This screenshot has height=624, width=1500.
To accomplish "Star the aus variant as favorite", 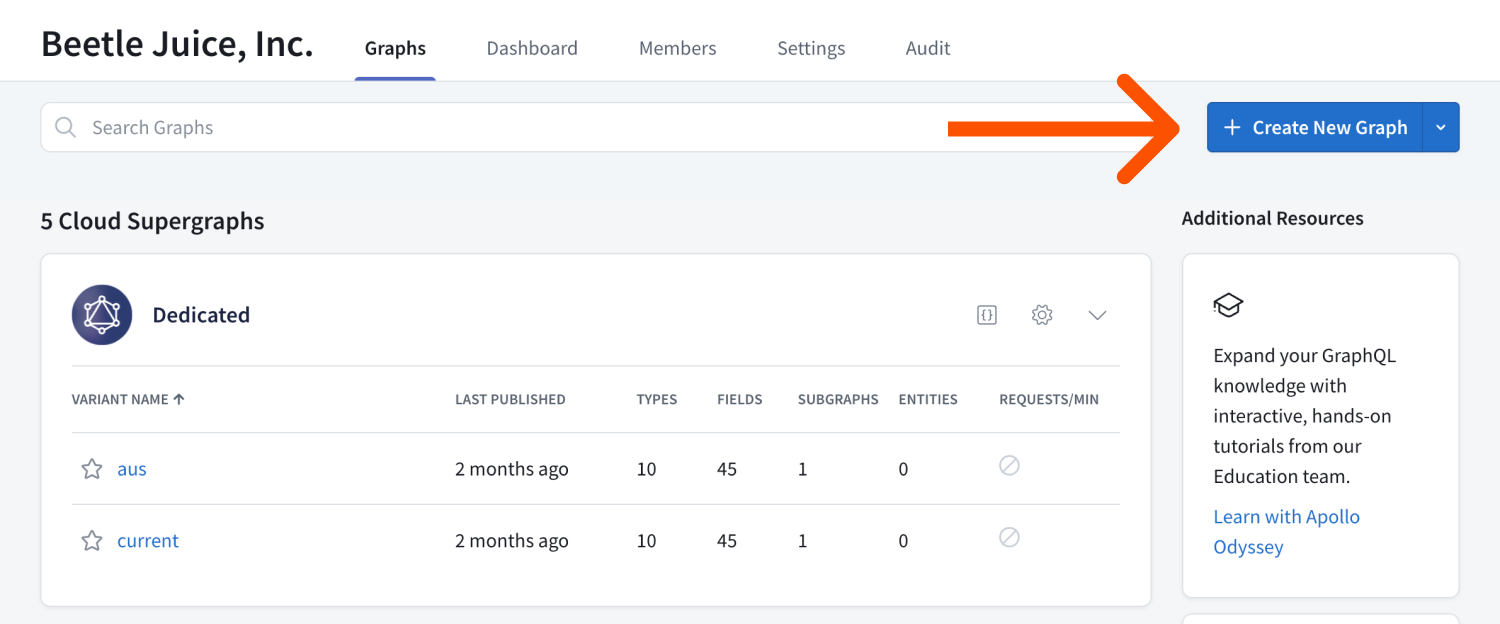I will (x=91, y=468).
